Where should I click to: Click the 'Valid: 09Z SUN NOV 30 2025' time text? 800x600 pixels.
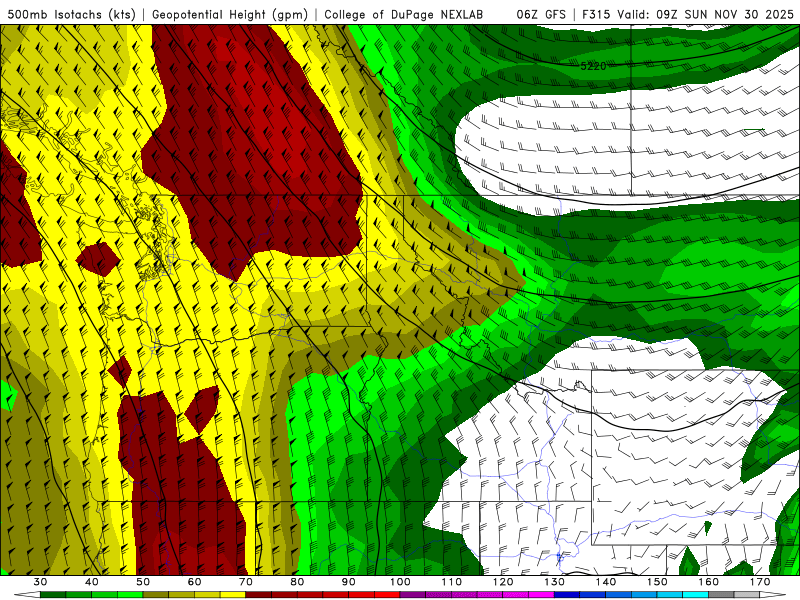pyautogui.click(x=705, y=15)
